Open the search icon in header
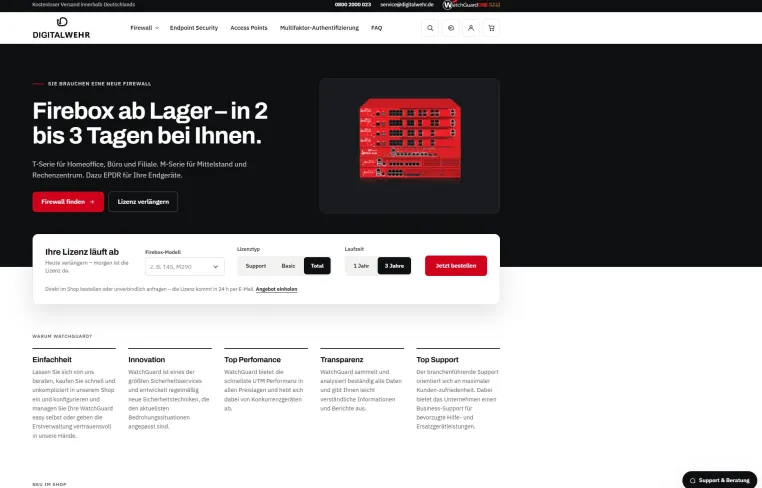Screen dimensions: 762x488 pyautogui.click(x=430, y=28)
